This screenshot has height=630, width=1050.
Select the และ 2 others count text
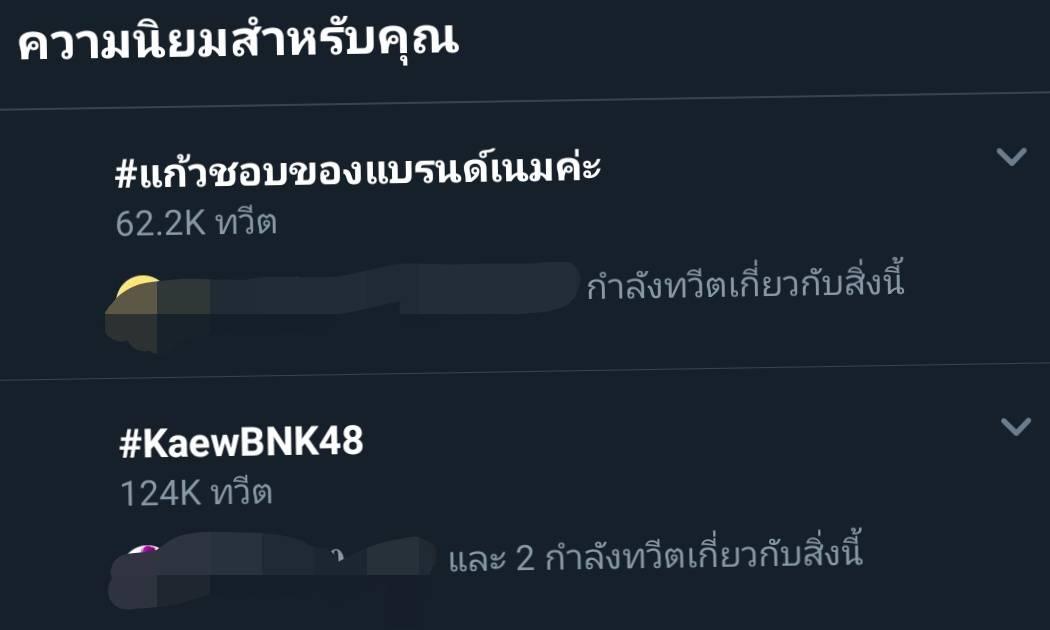(x=492, y=558)
